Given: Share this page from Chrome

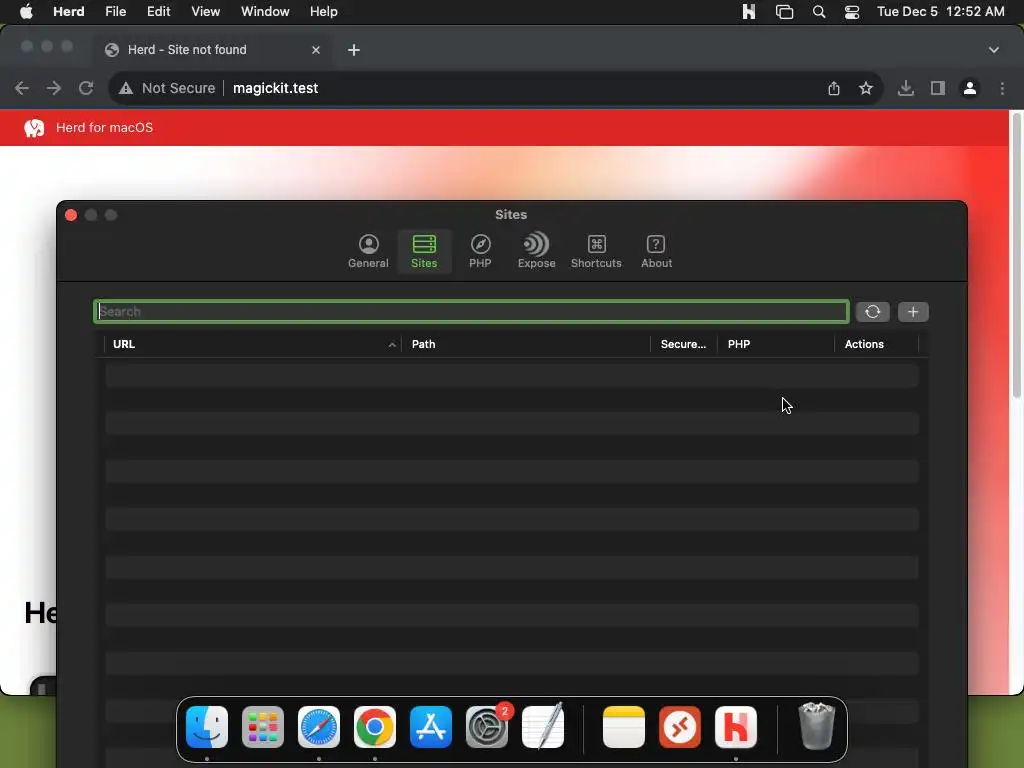Looking at the screenshot, I should (834, 88).
